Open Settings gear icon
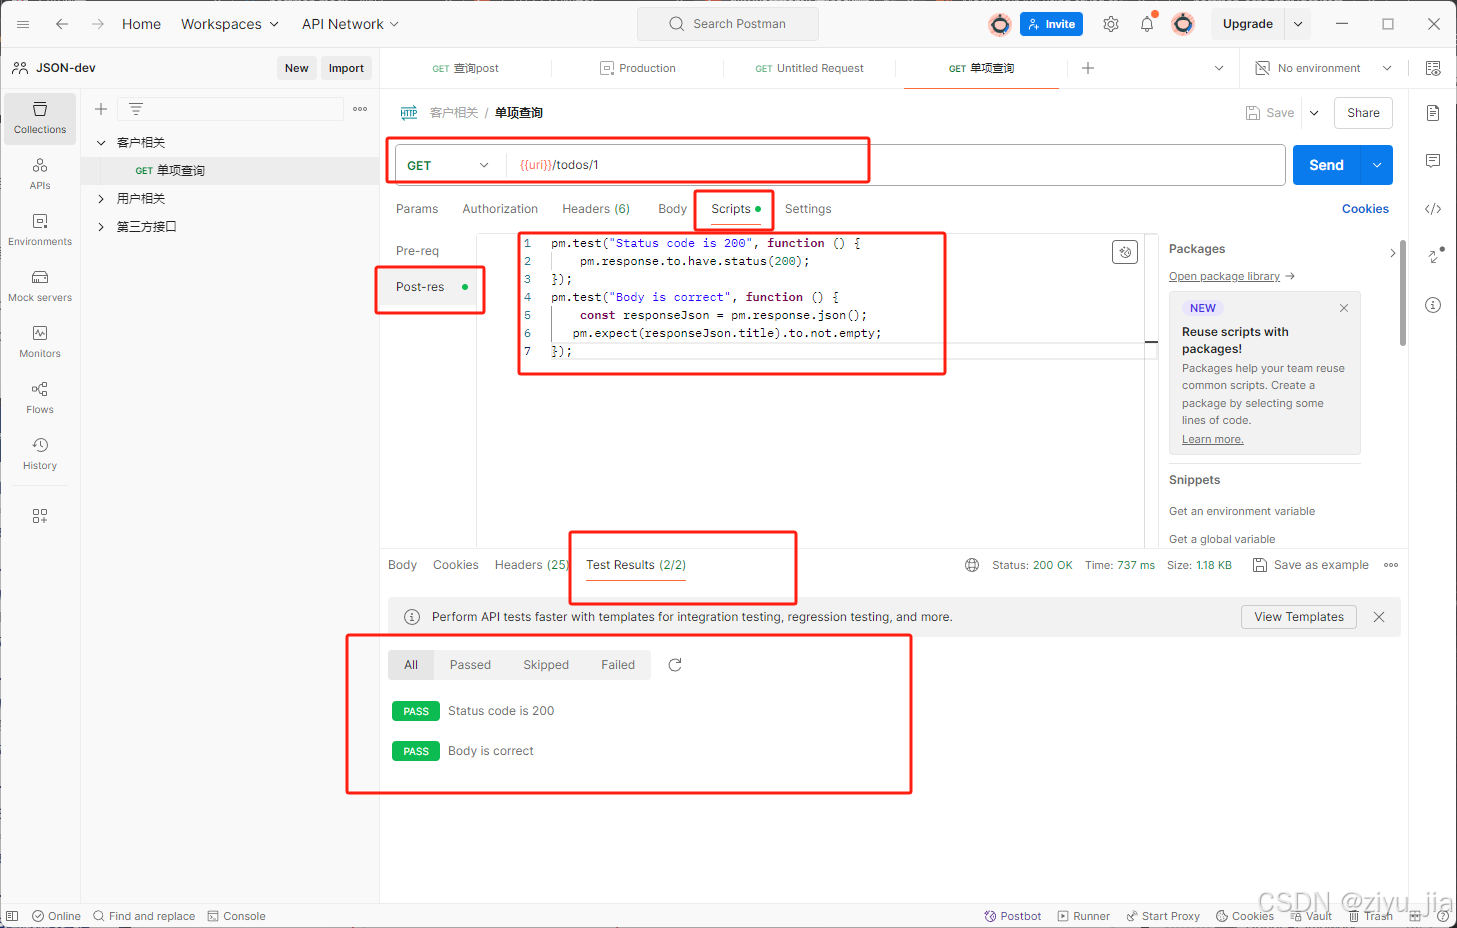This screenshot has height=928, width=1457. pos(1111,24)
